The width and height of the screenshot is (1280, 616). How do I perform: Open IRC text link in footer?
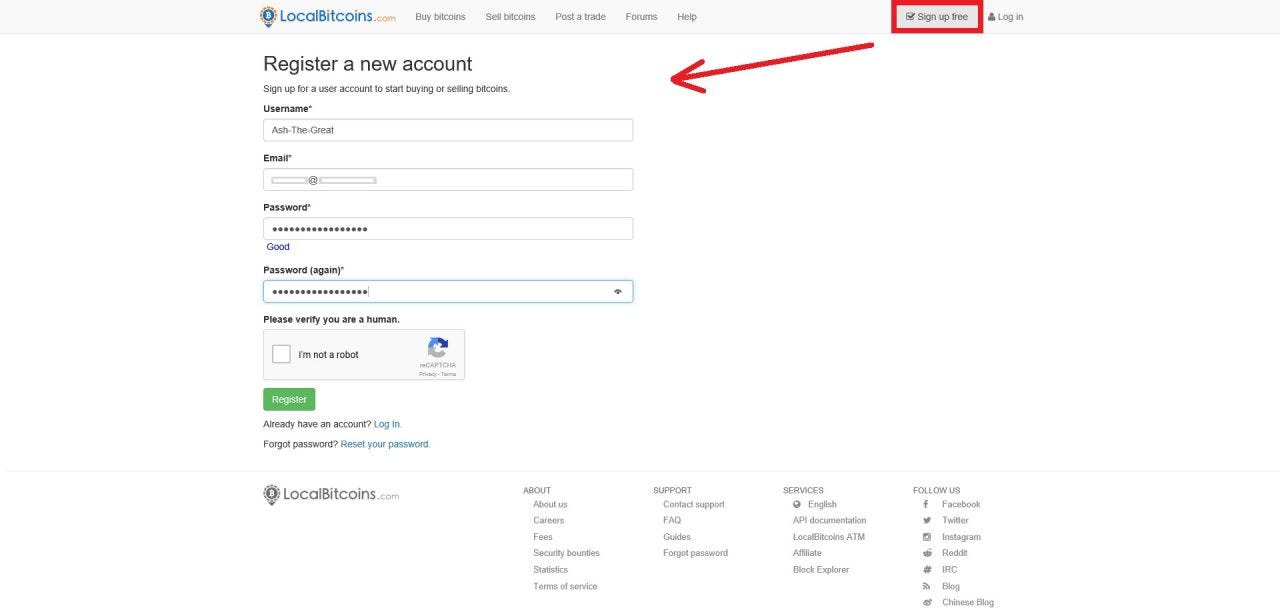949,569
